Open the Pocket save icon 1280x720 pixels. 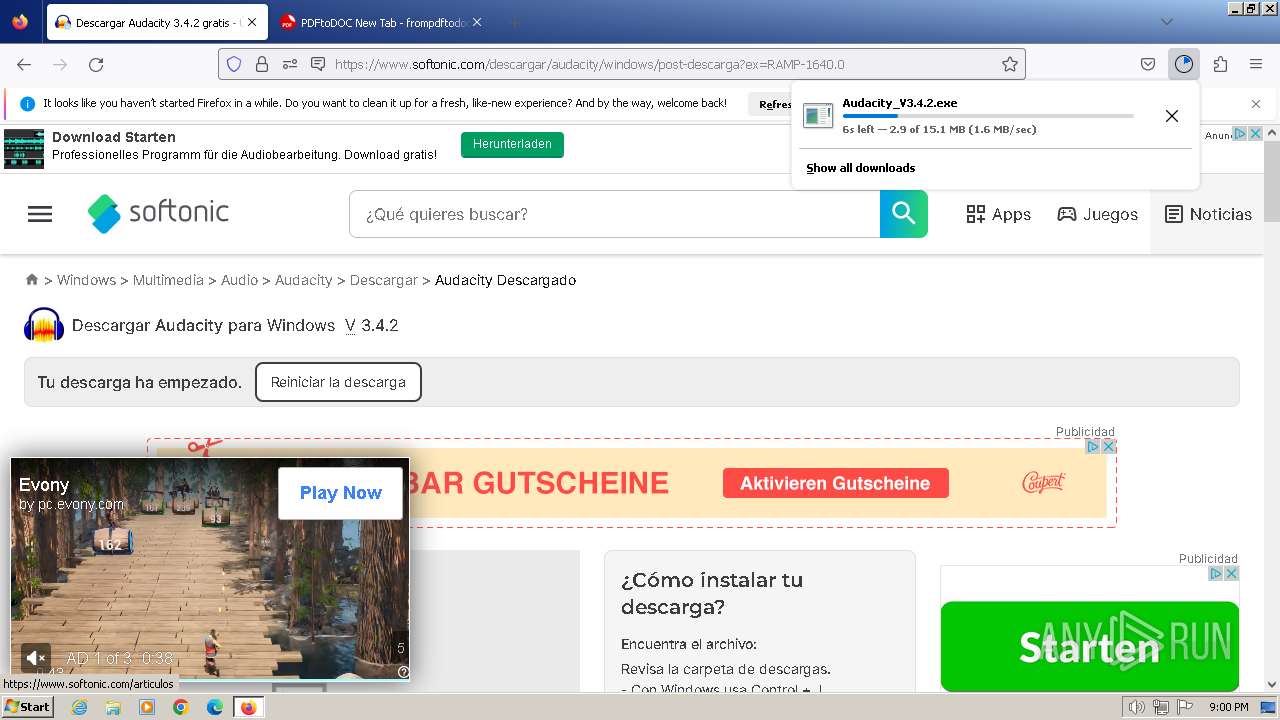point(1148,64)
